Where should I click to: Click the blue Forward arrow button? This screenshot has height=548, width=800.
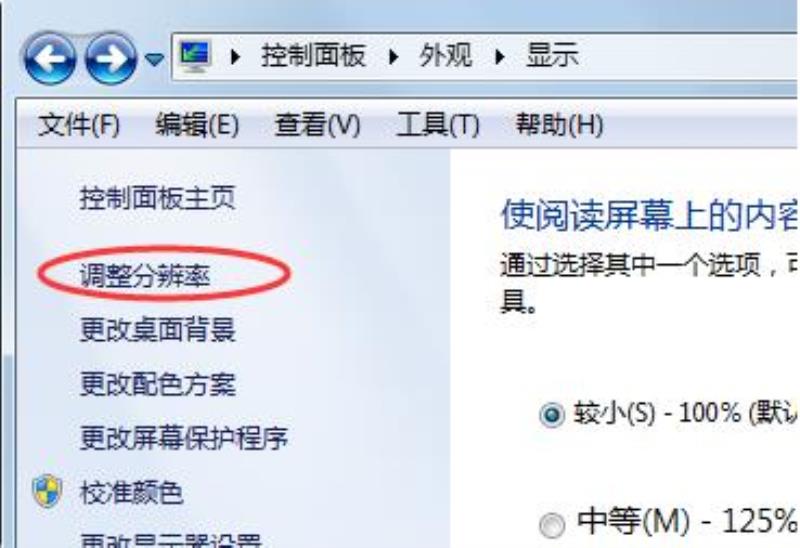pos(111,59)
